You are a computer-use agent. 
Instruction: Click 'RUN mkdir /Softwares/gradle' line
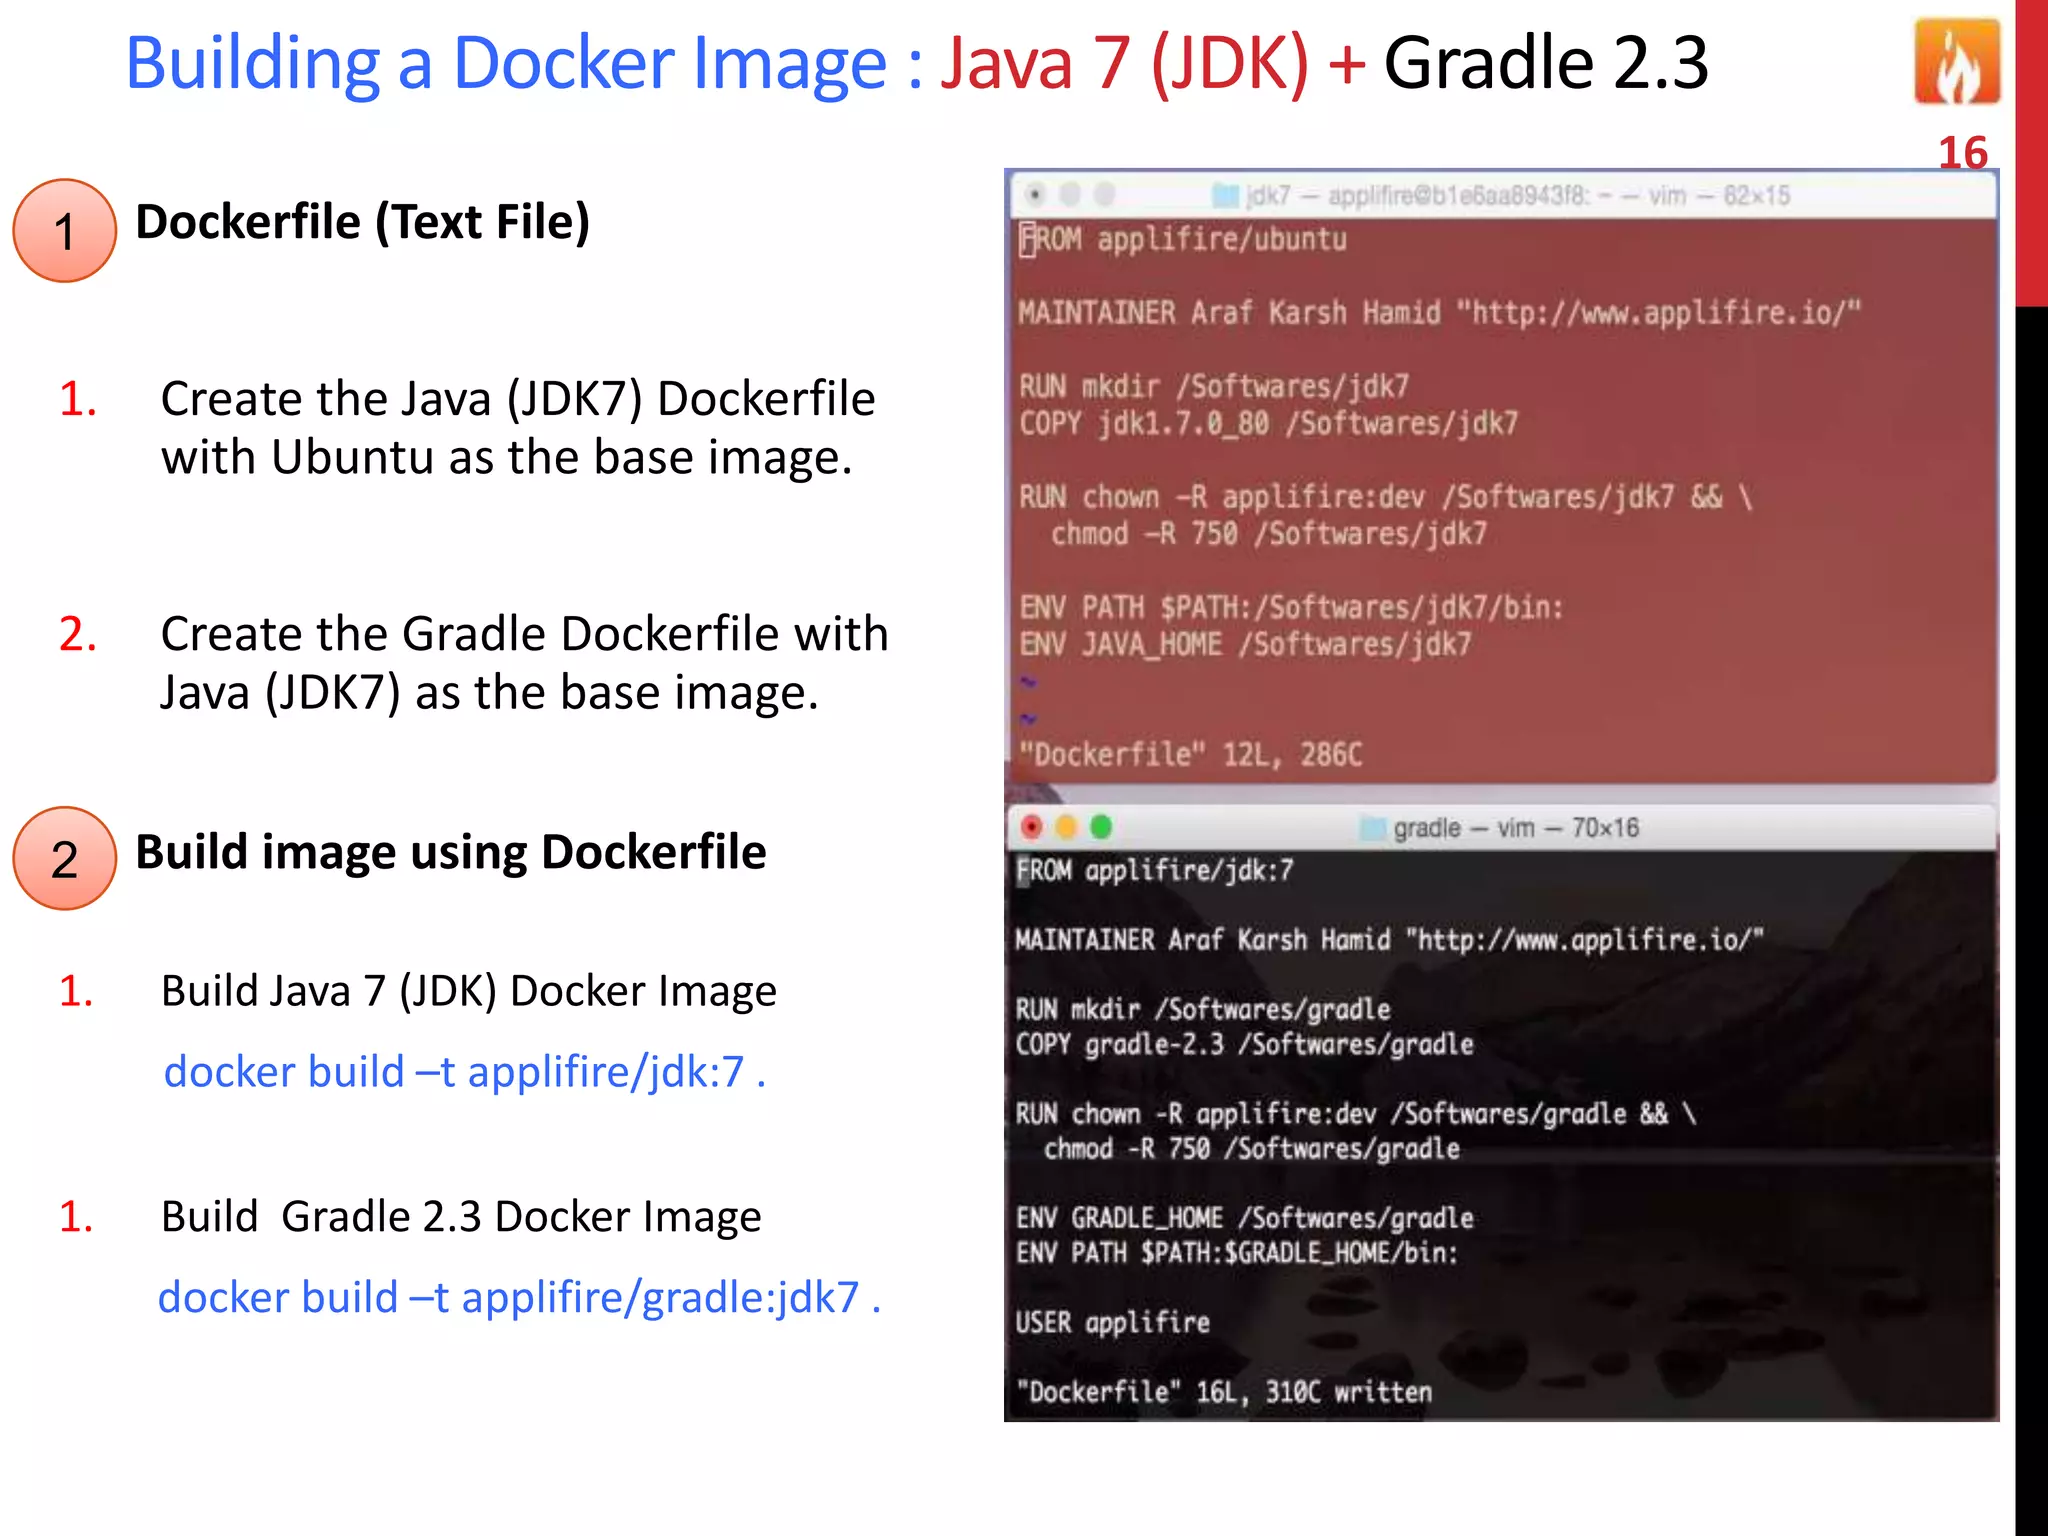click(x=1203, y=1009)
